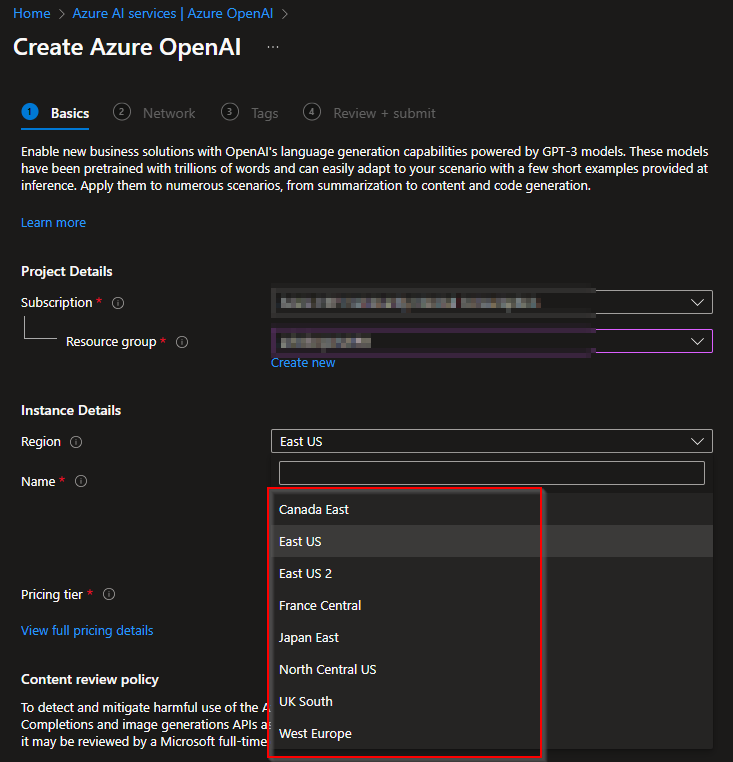Choose West Europe region

click(492, 734)
